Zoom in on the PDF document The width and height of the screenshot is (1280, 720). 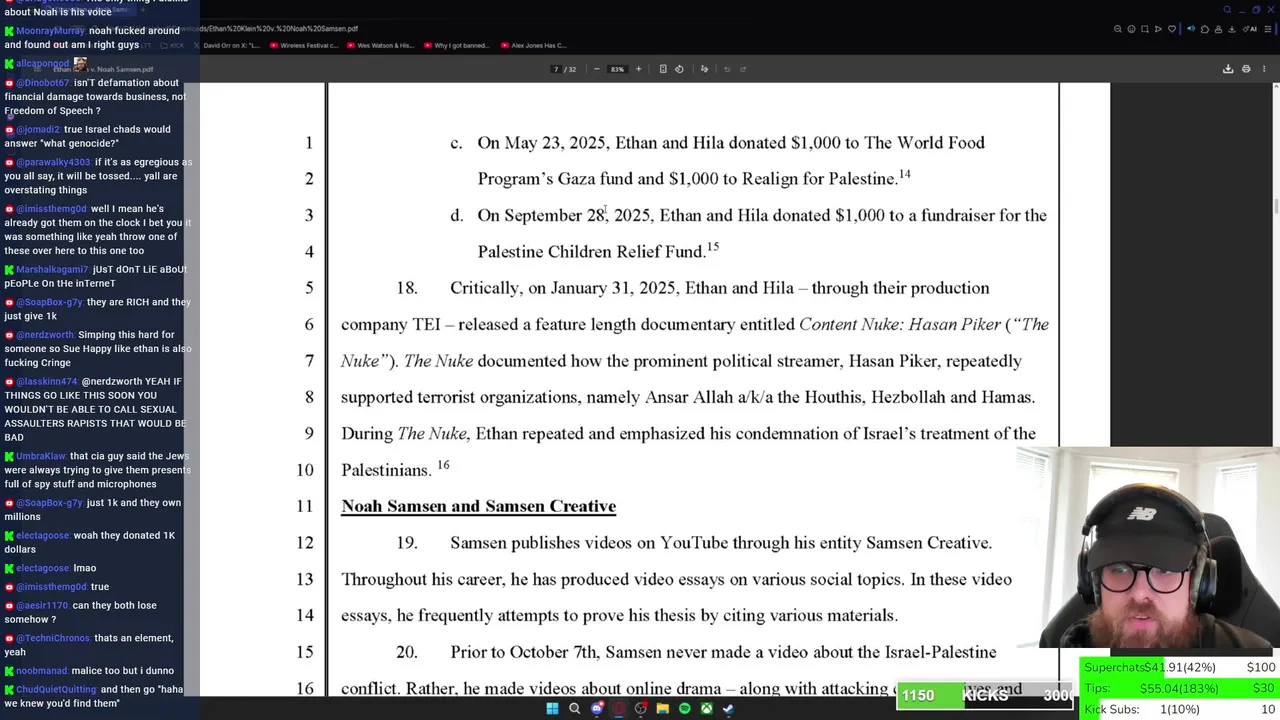tap(638, 69)
